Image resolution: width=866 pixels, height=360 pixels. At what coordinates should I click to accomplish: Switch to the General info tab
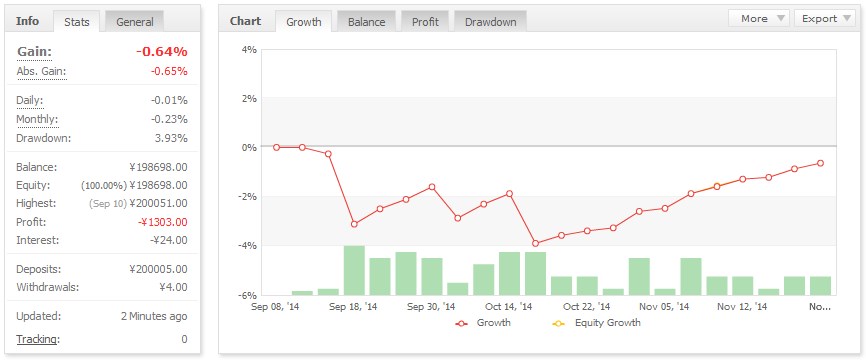point(135,22)
